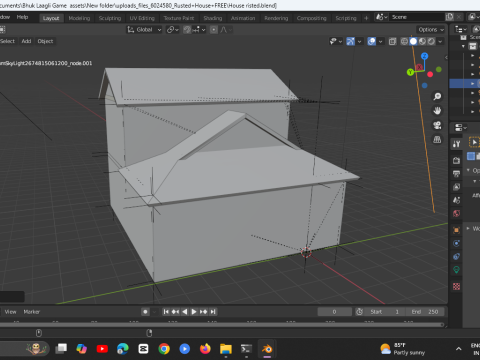Click the Z axis on the navigation gizmo
The width and height of the screenshot is (480, 360).
click(424, 56)
